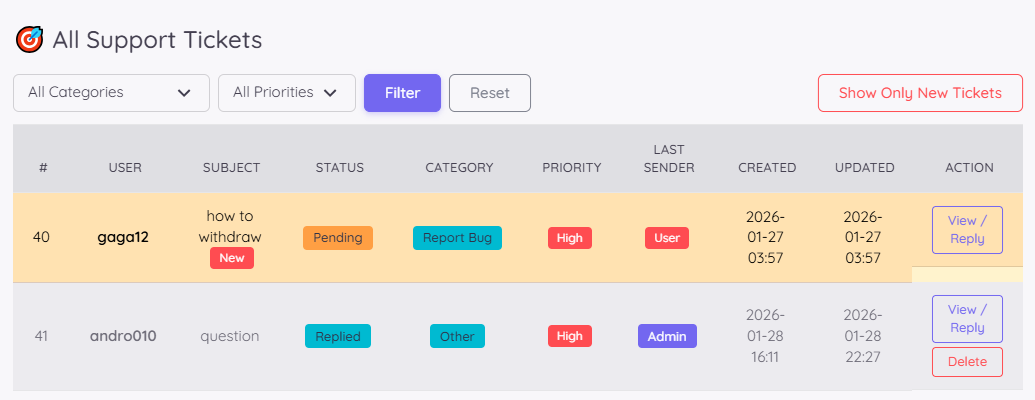The height and width of the screenshot is (400, 1035).
Task: Click the Pending status badge
Action: (338, 238)
